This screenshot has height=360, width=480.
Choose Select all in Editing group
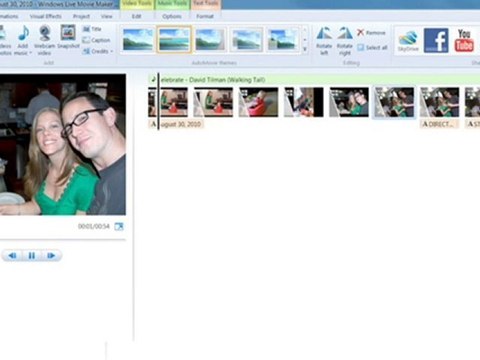point(372,47)
